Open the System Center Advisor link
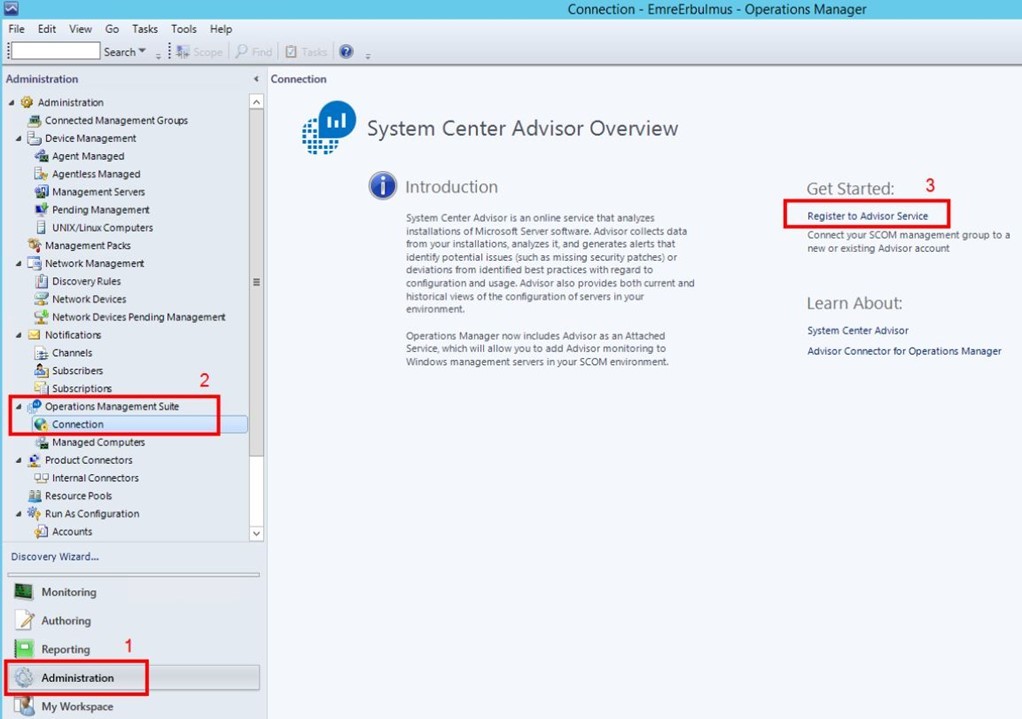This screenshot has height=719, width=1022. (858, 330)
